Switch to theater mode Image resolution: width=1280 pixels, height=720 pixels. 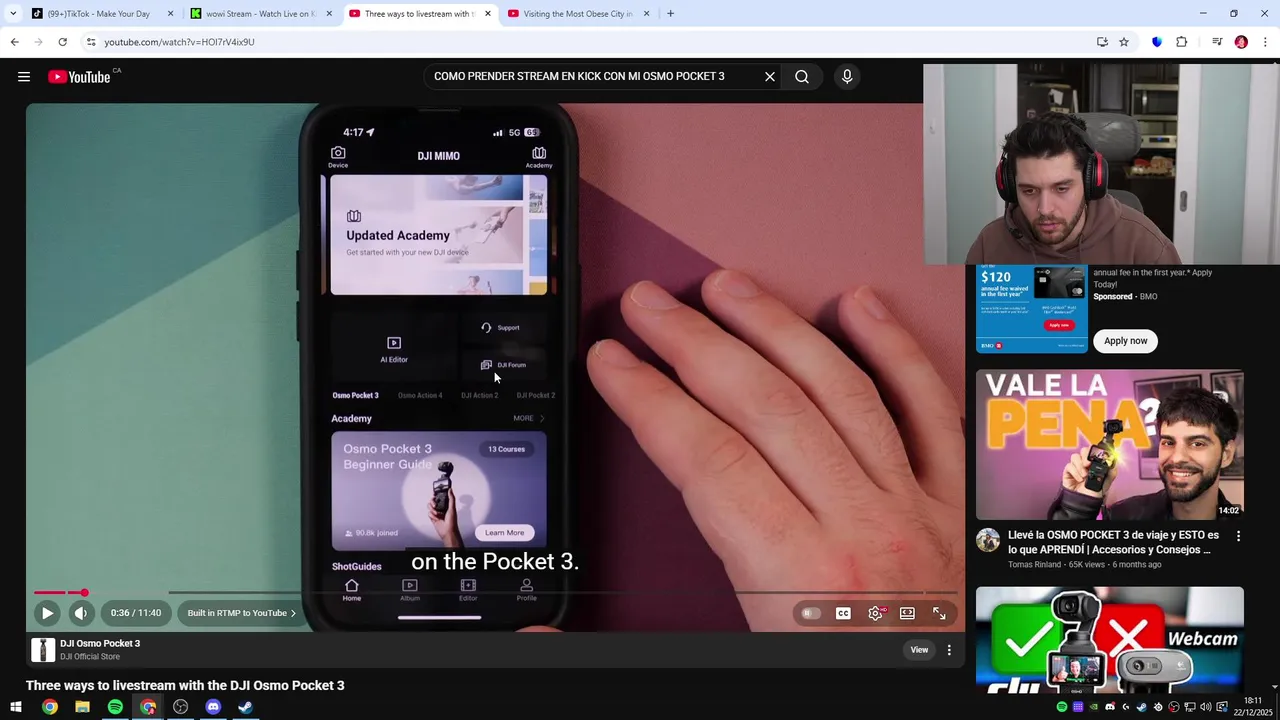907,613
